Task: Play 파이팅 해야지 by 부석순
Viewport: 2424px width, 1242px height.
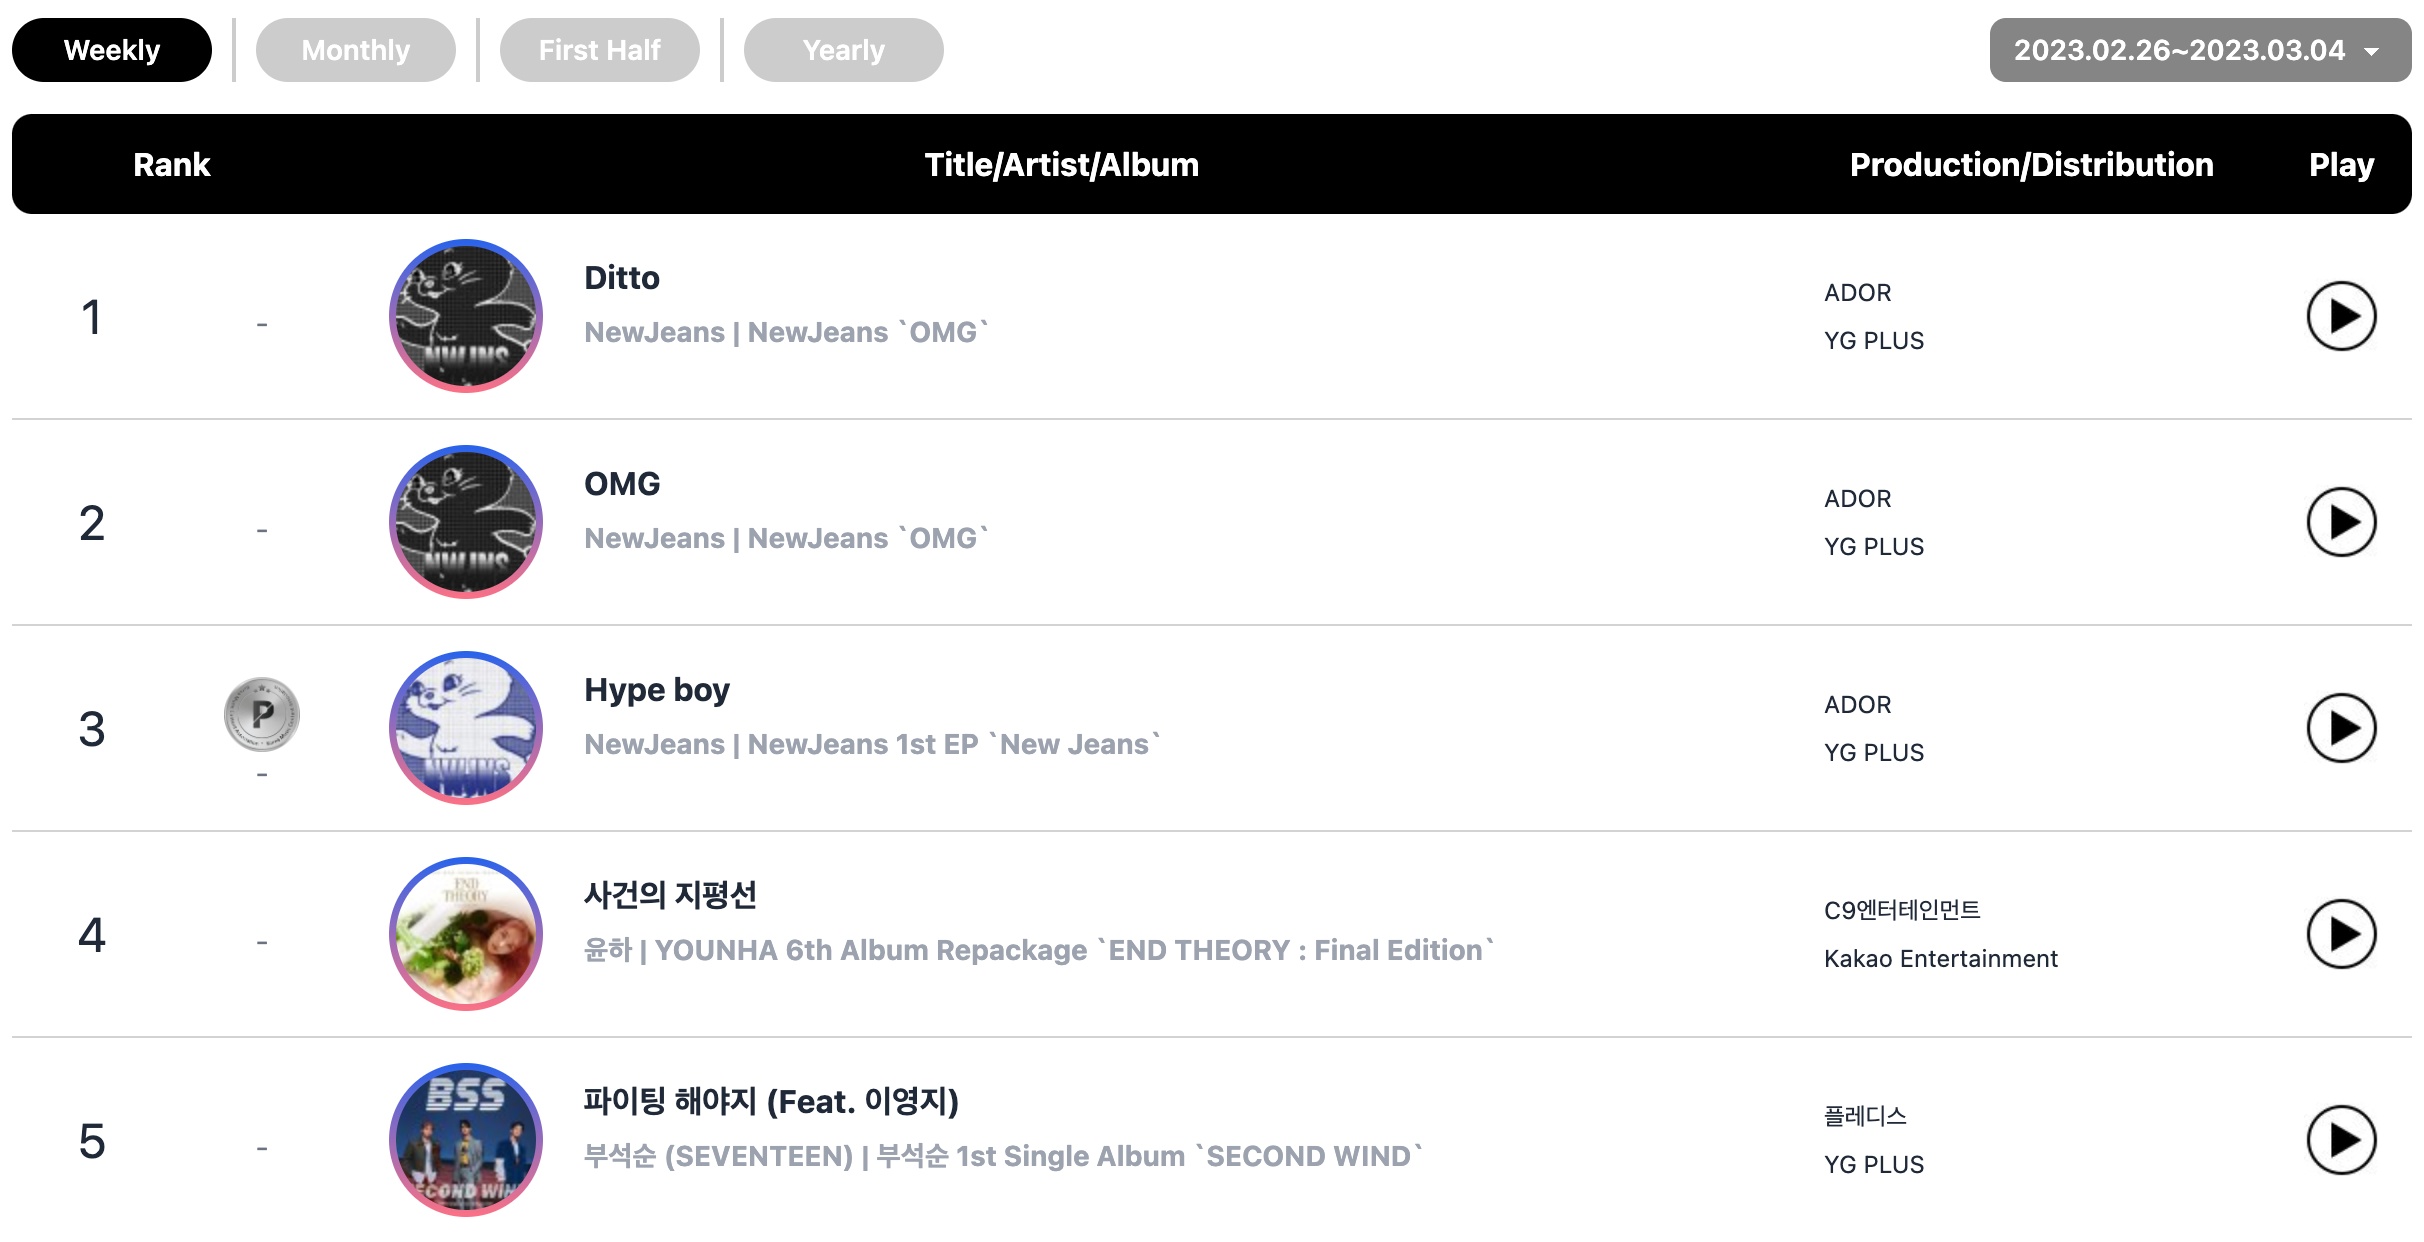Action: point(2341,1140)
